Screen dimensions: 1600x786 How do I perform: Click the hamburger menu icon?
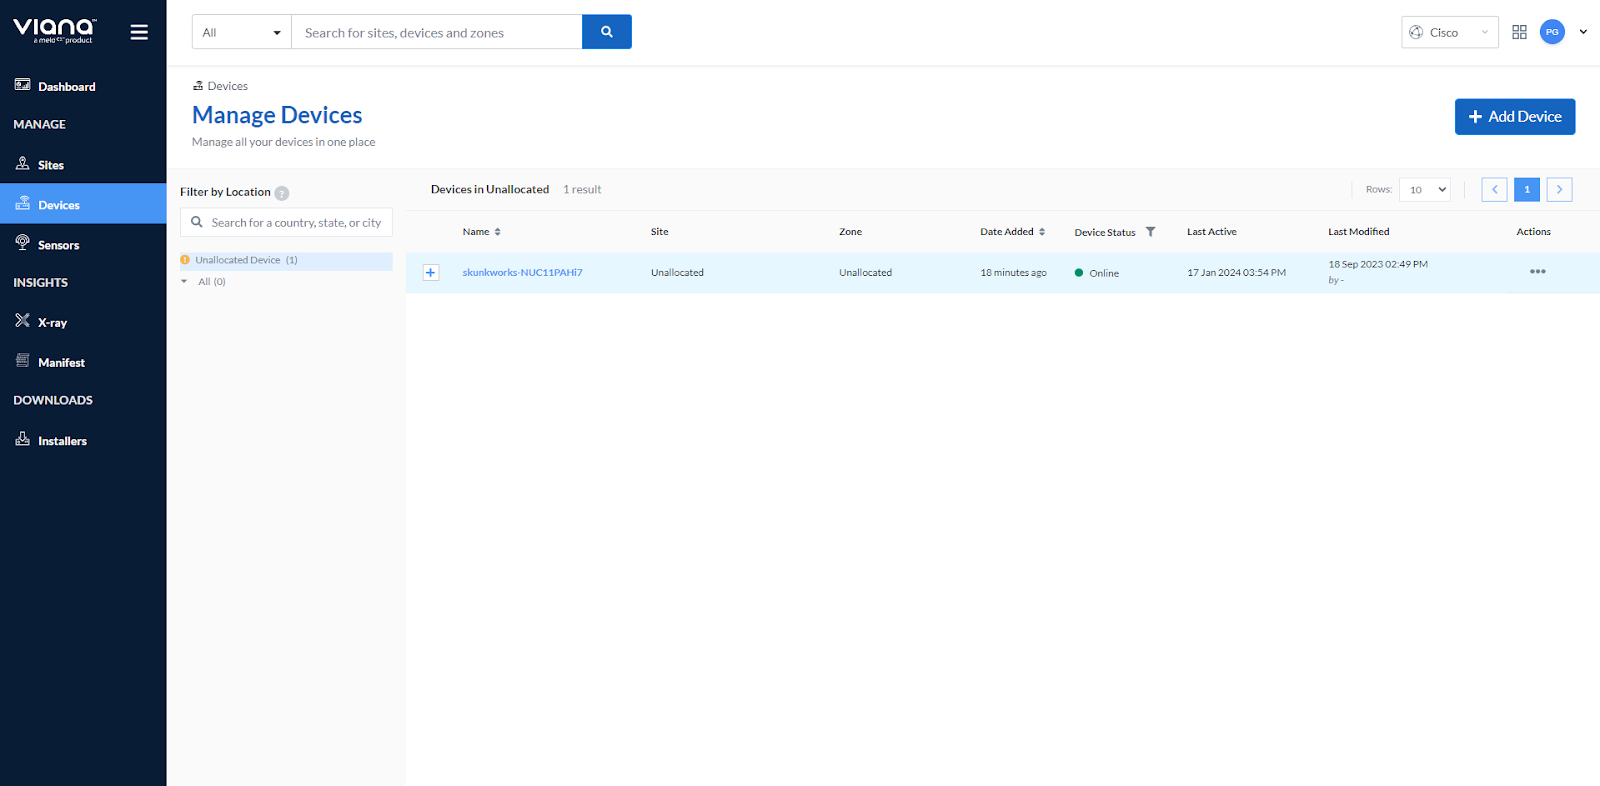(139, 32)
